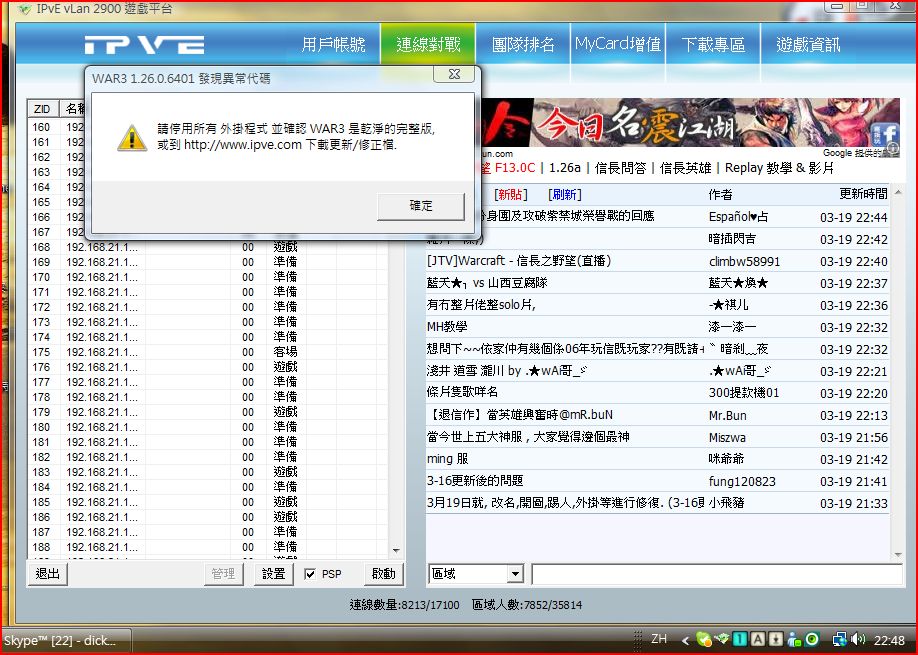Viewport: 918px width, 655px height.
Task: Switch to the 團隊排名 tab
Action: pyautogui.click(x=523, y=45)
